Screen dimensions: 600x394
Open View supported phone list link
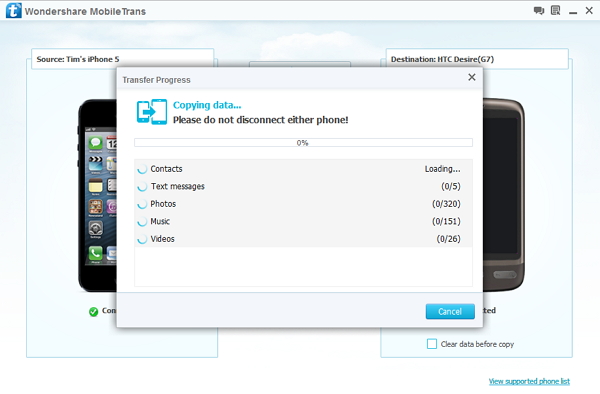tap(529, 381)
